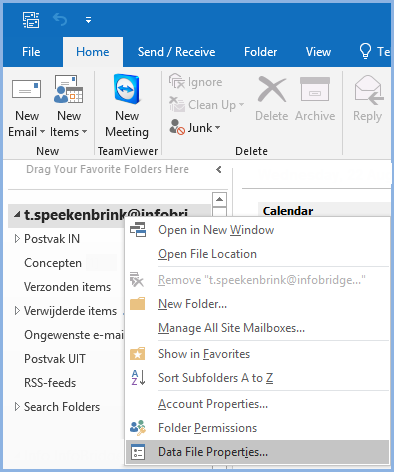
Task: Open the Ongewenste e-mail folder
Action: pos(74,335)
